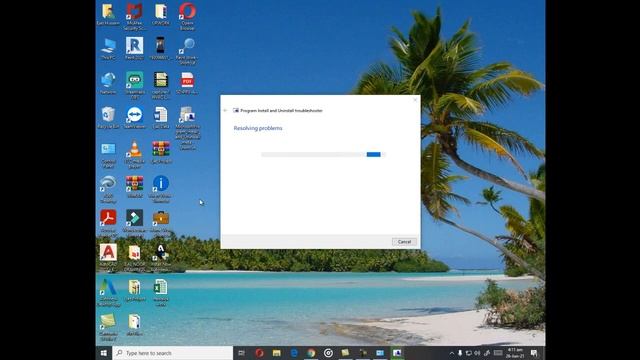
Task: Open the red PDF file icon
Action: tap(187, 83)
